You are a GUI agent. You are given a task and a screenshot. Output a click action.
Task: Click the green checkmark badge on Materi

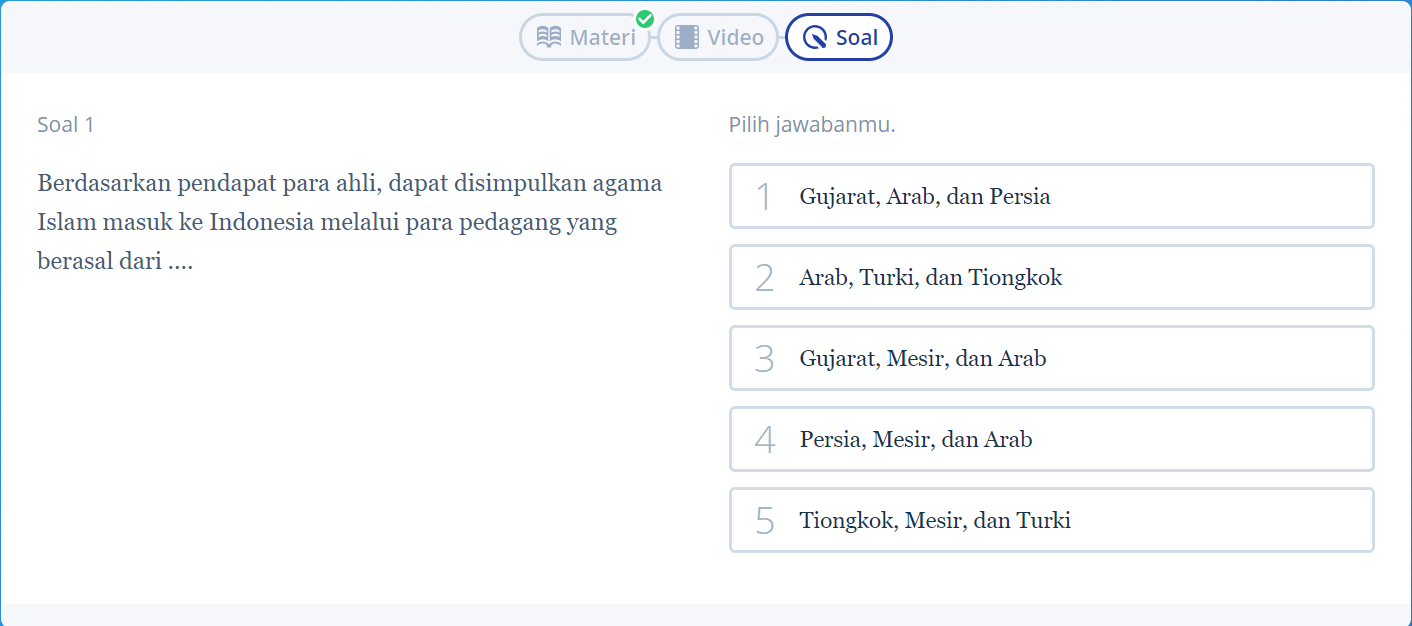coord(645,19)
